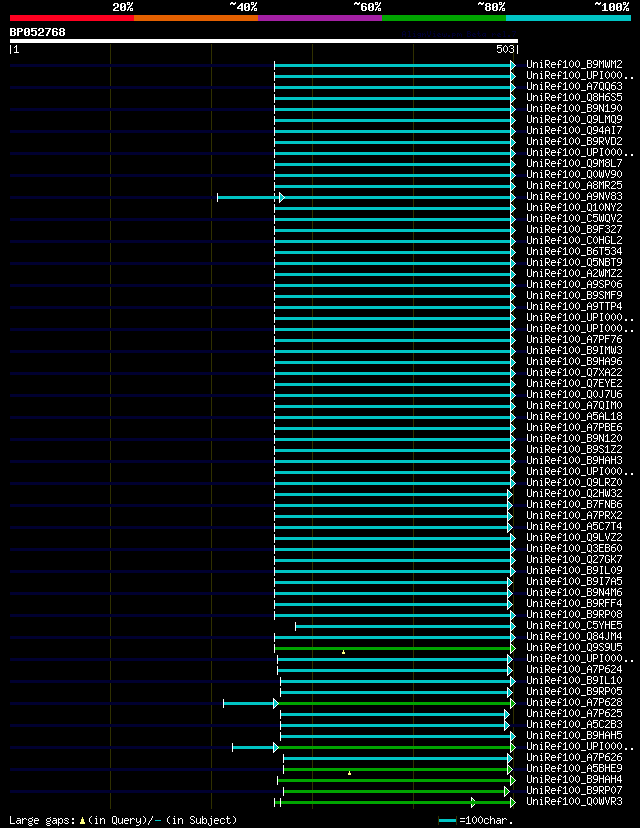This screenshot has height=828, width=640.
Task: Select the UniRef100_A5AL18 label
Action: [574, 417]
